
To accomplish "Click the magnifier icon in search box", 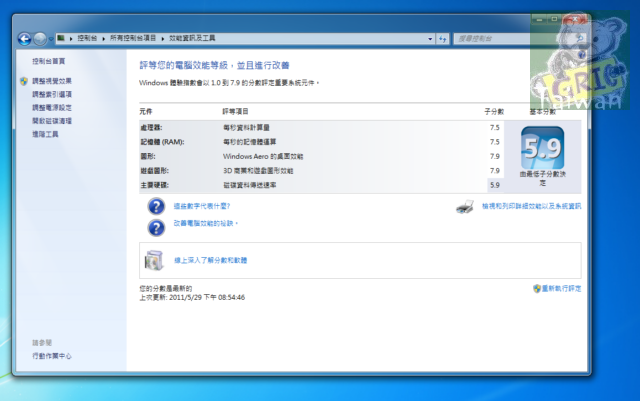I will (580, 38).
